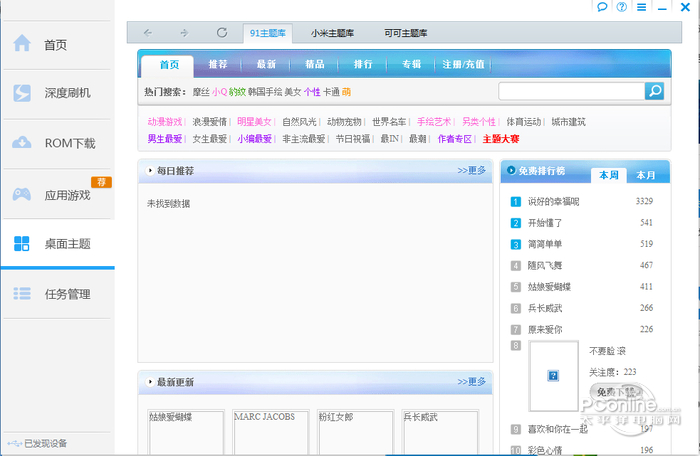Open the 排行 navigation tab
The width and height of the screenshot is (700, 456).
362,64
